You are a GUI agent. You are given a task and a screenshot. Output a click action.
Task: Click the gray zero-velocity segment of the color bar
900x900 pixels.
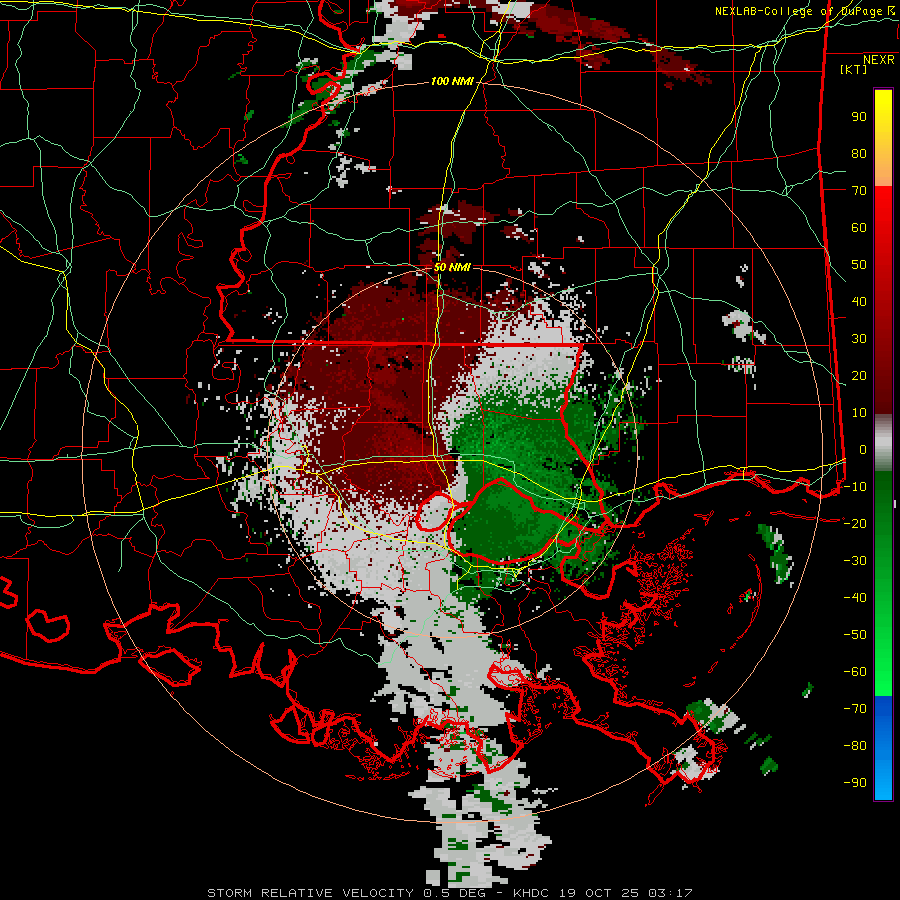pos(883,445)
